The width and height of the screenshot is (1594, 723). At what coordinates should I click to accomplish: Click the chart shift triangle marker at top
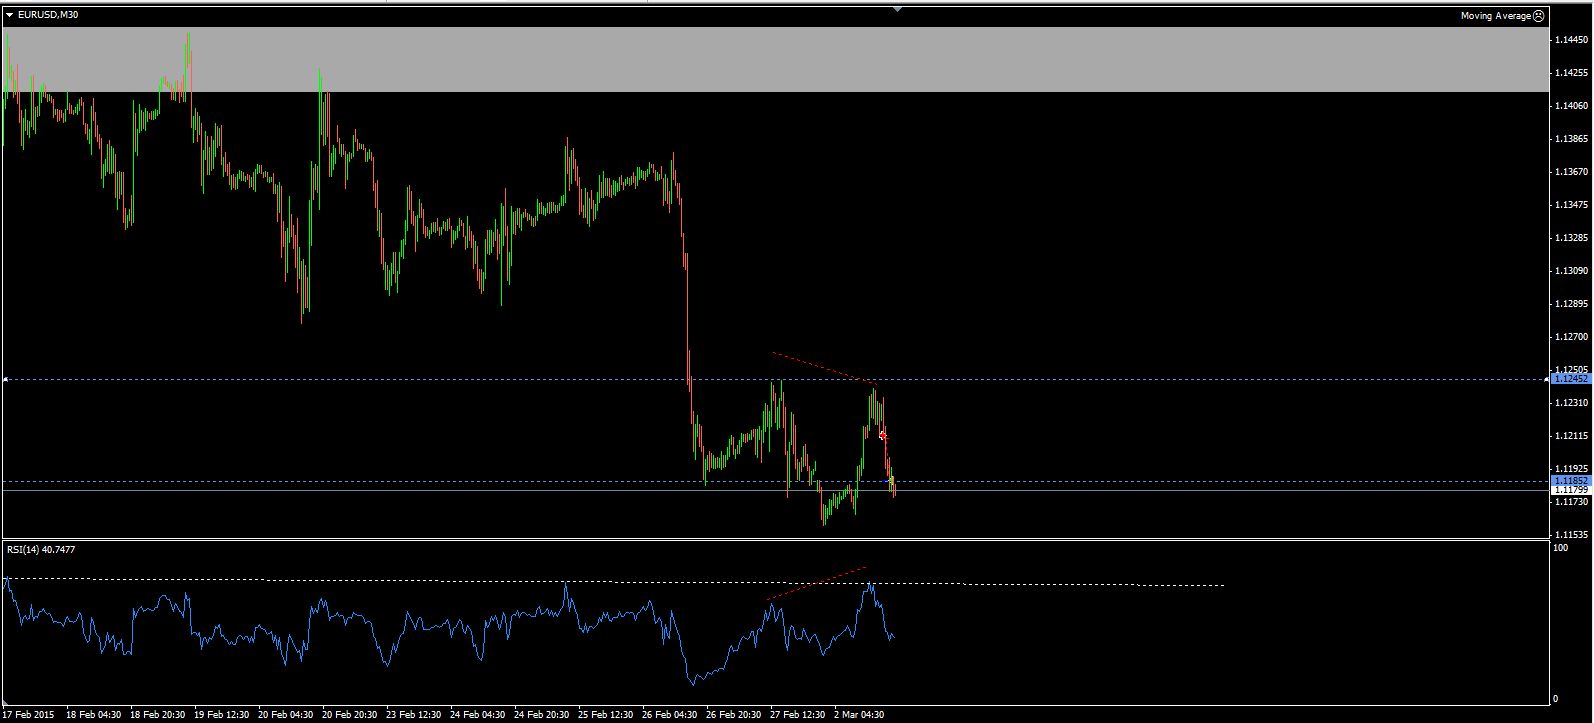(x=897, y=8)
